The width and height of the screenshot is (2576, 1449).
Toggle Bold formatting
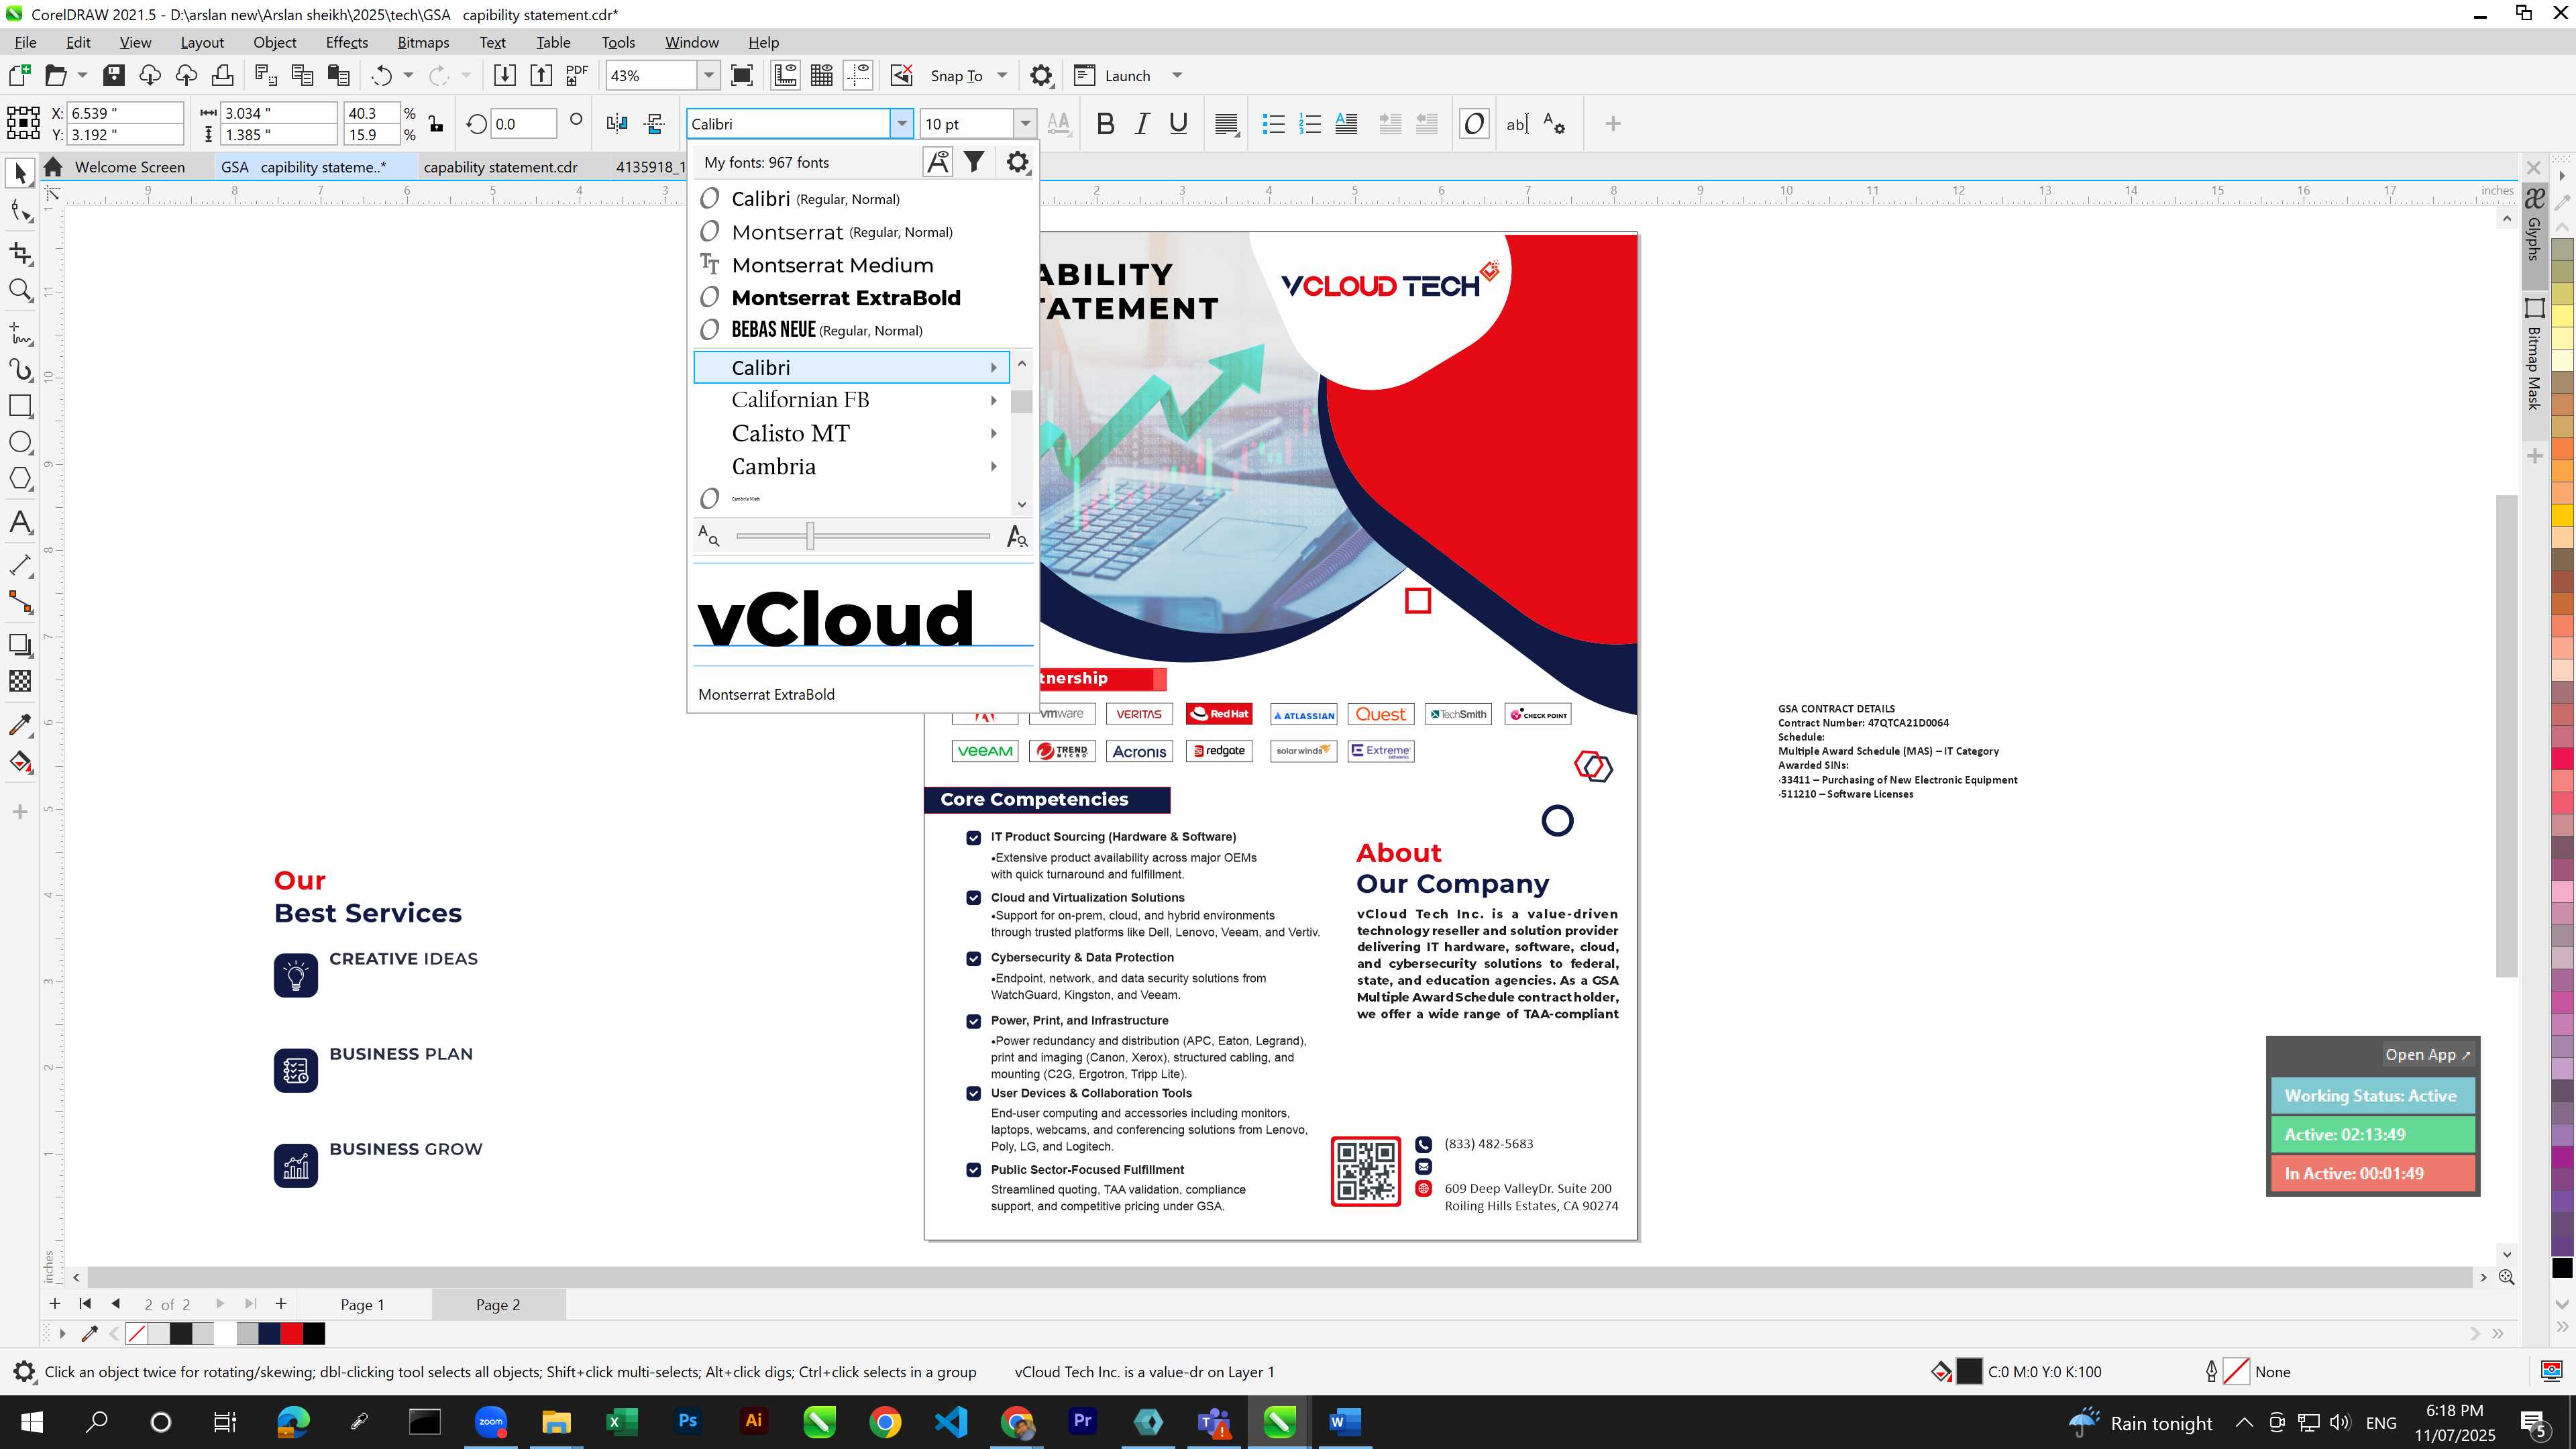[x=1105, y=124]
